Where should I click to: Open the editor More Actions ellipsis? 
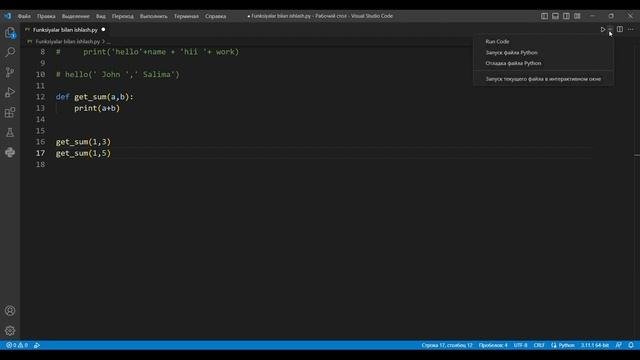631,29
